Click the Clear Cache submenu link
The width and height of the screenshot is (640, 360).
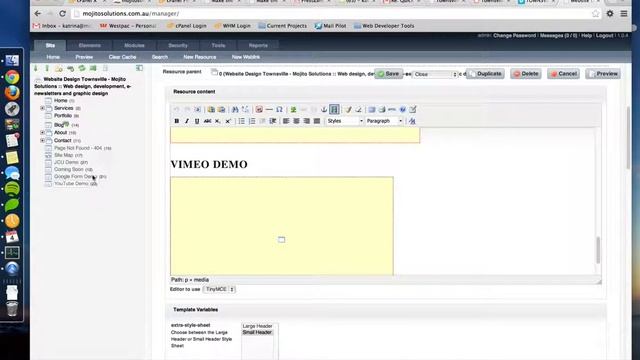122,57
